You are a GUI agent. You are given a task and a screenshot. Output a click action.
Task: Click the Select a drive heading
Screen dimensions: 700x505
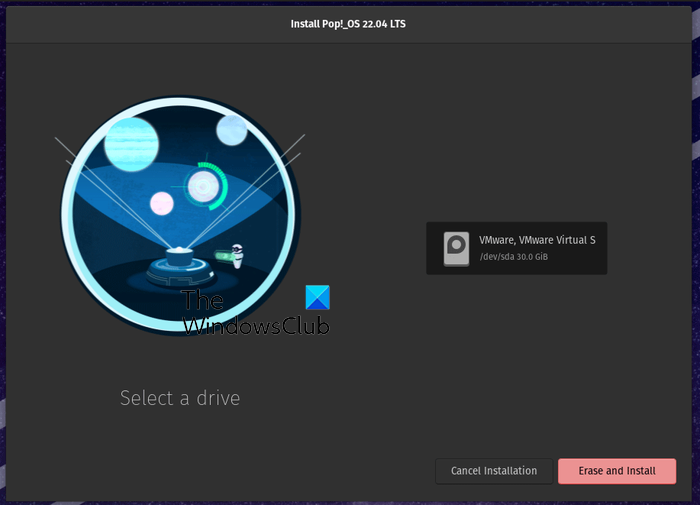(180, 398)
